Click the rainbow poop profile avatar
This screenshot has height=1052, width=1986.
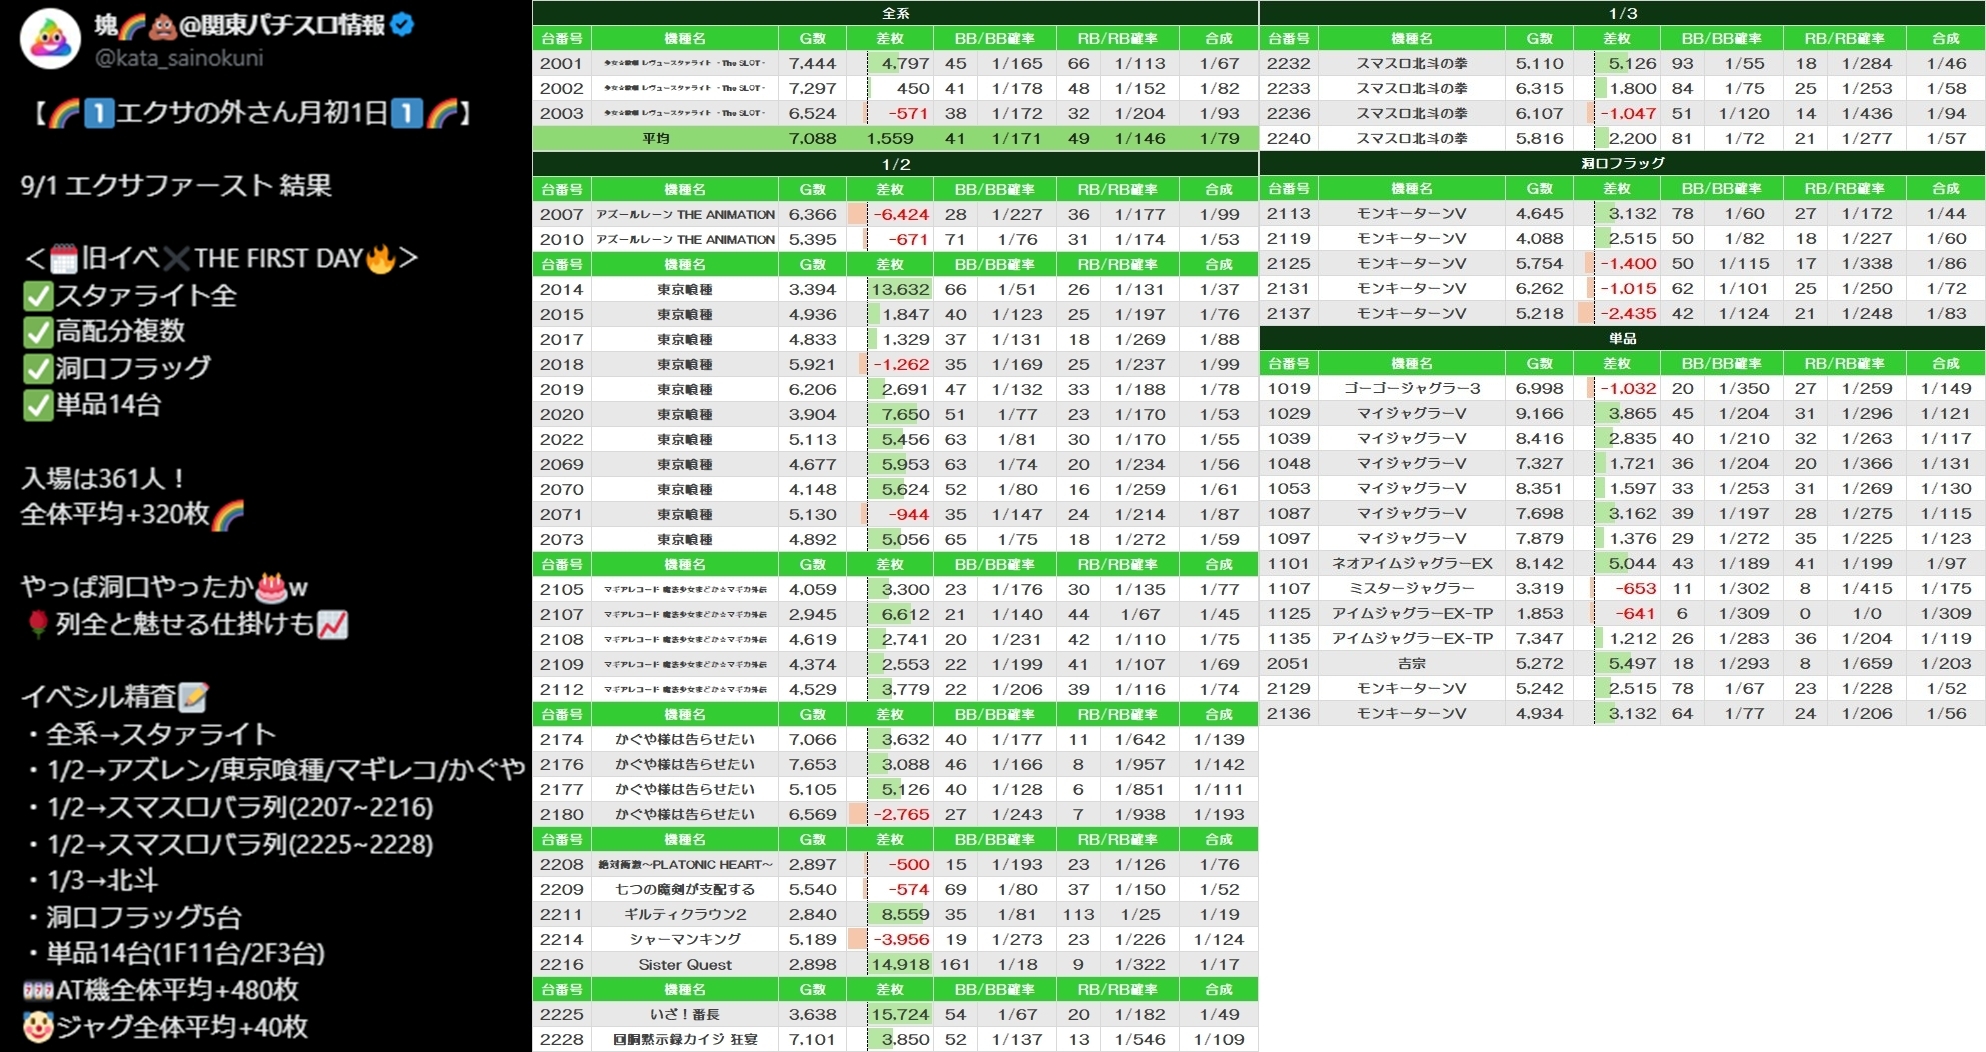coord(50,39)
